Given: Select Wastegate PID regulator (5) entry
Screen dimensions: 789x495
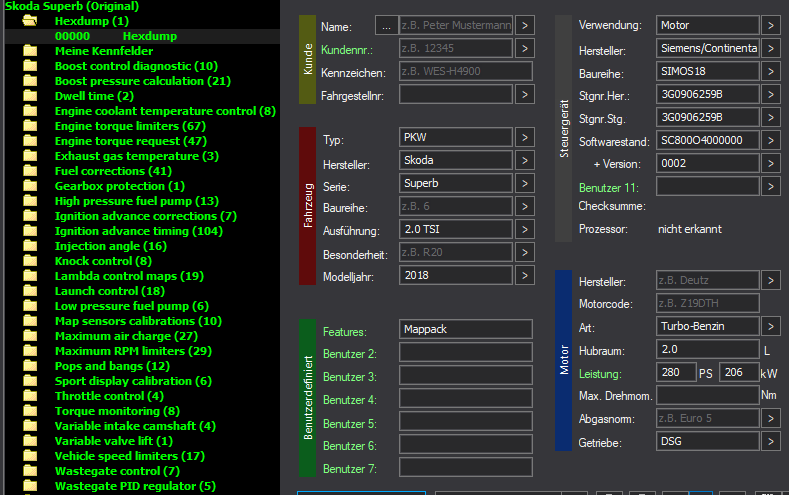Looking at the screenshot, I should click(x=135, y=486).
